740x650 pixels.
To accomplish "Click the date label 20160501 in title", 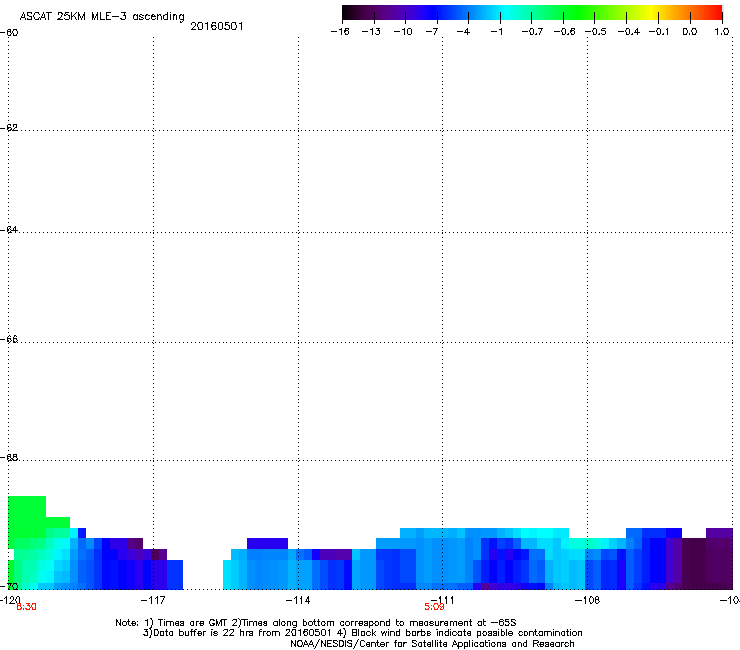I will pos(217,26).
